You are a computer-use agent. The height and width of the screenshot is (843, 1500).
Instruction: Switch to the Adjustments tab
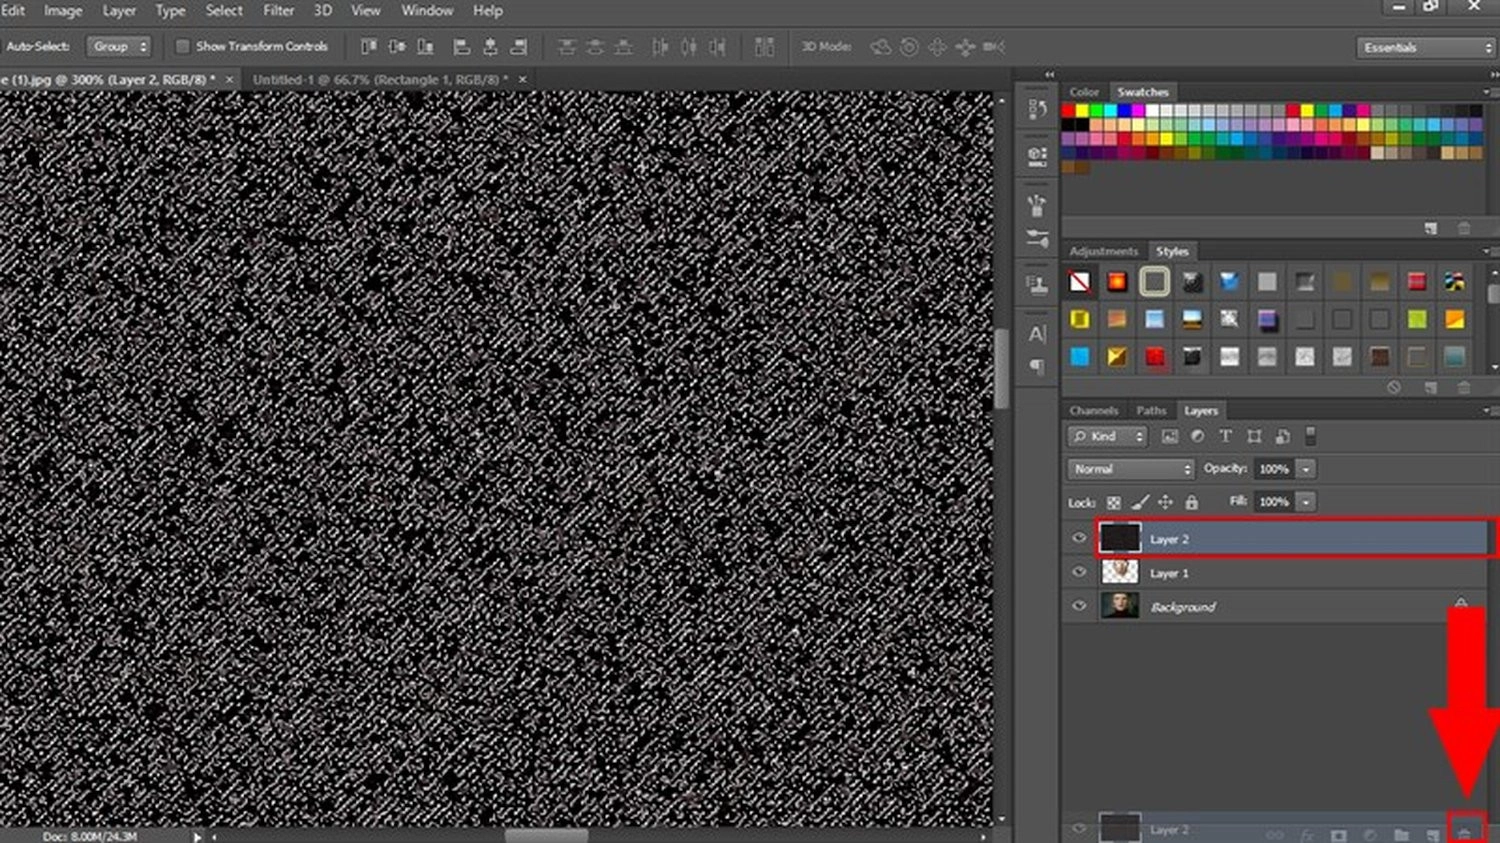click(x=1103, y=252)
